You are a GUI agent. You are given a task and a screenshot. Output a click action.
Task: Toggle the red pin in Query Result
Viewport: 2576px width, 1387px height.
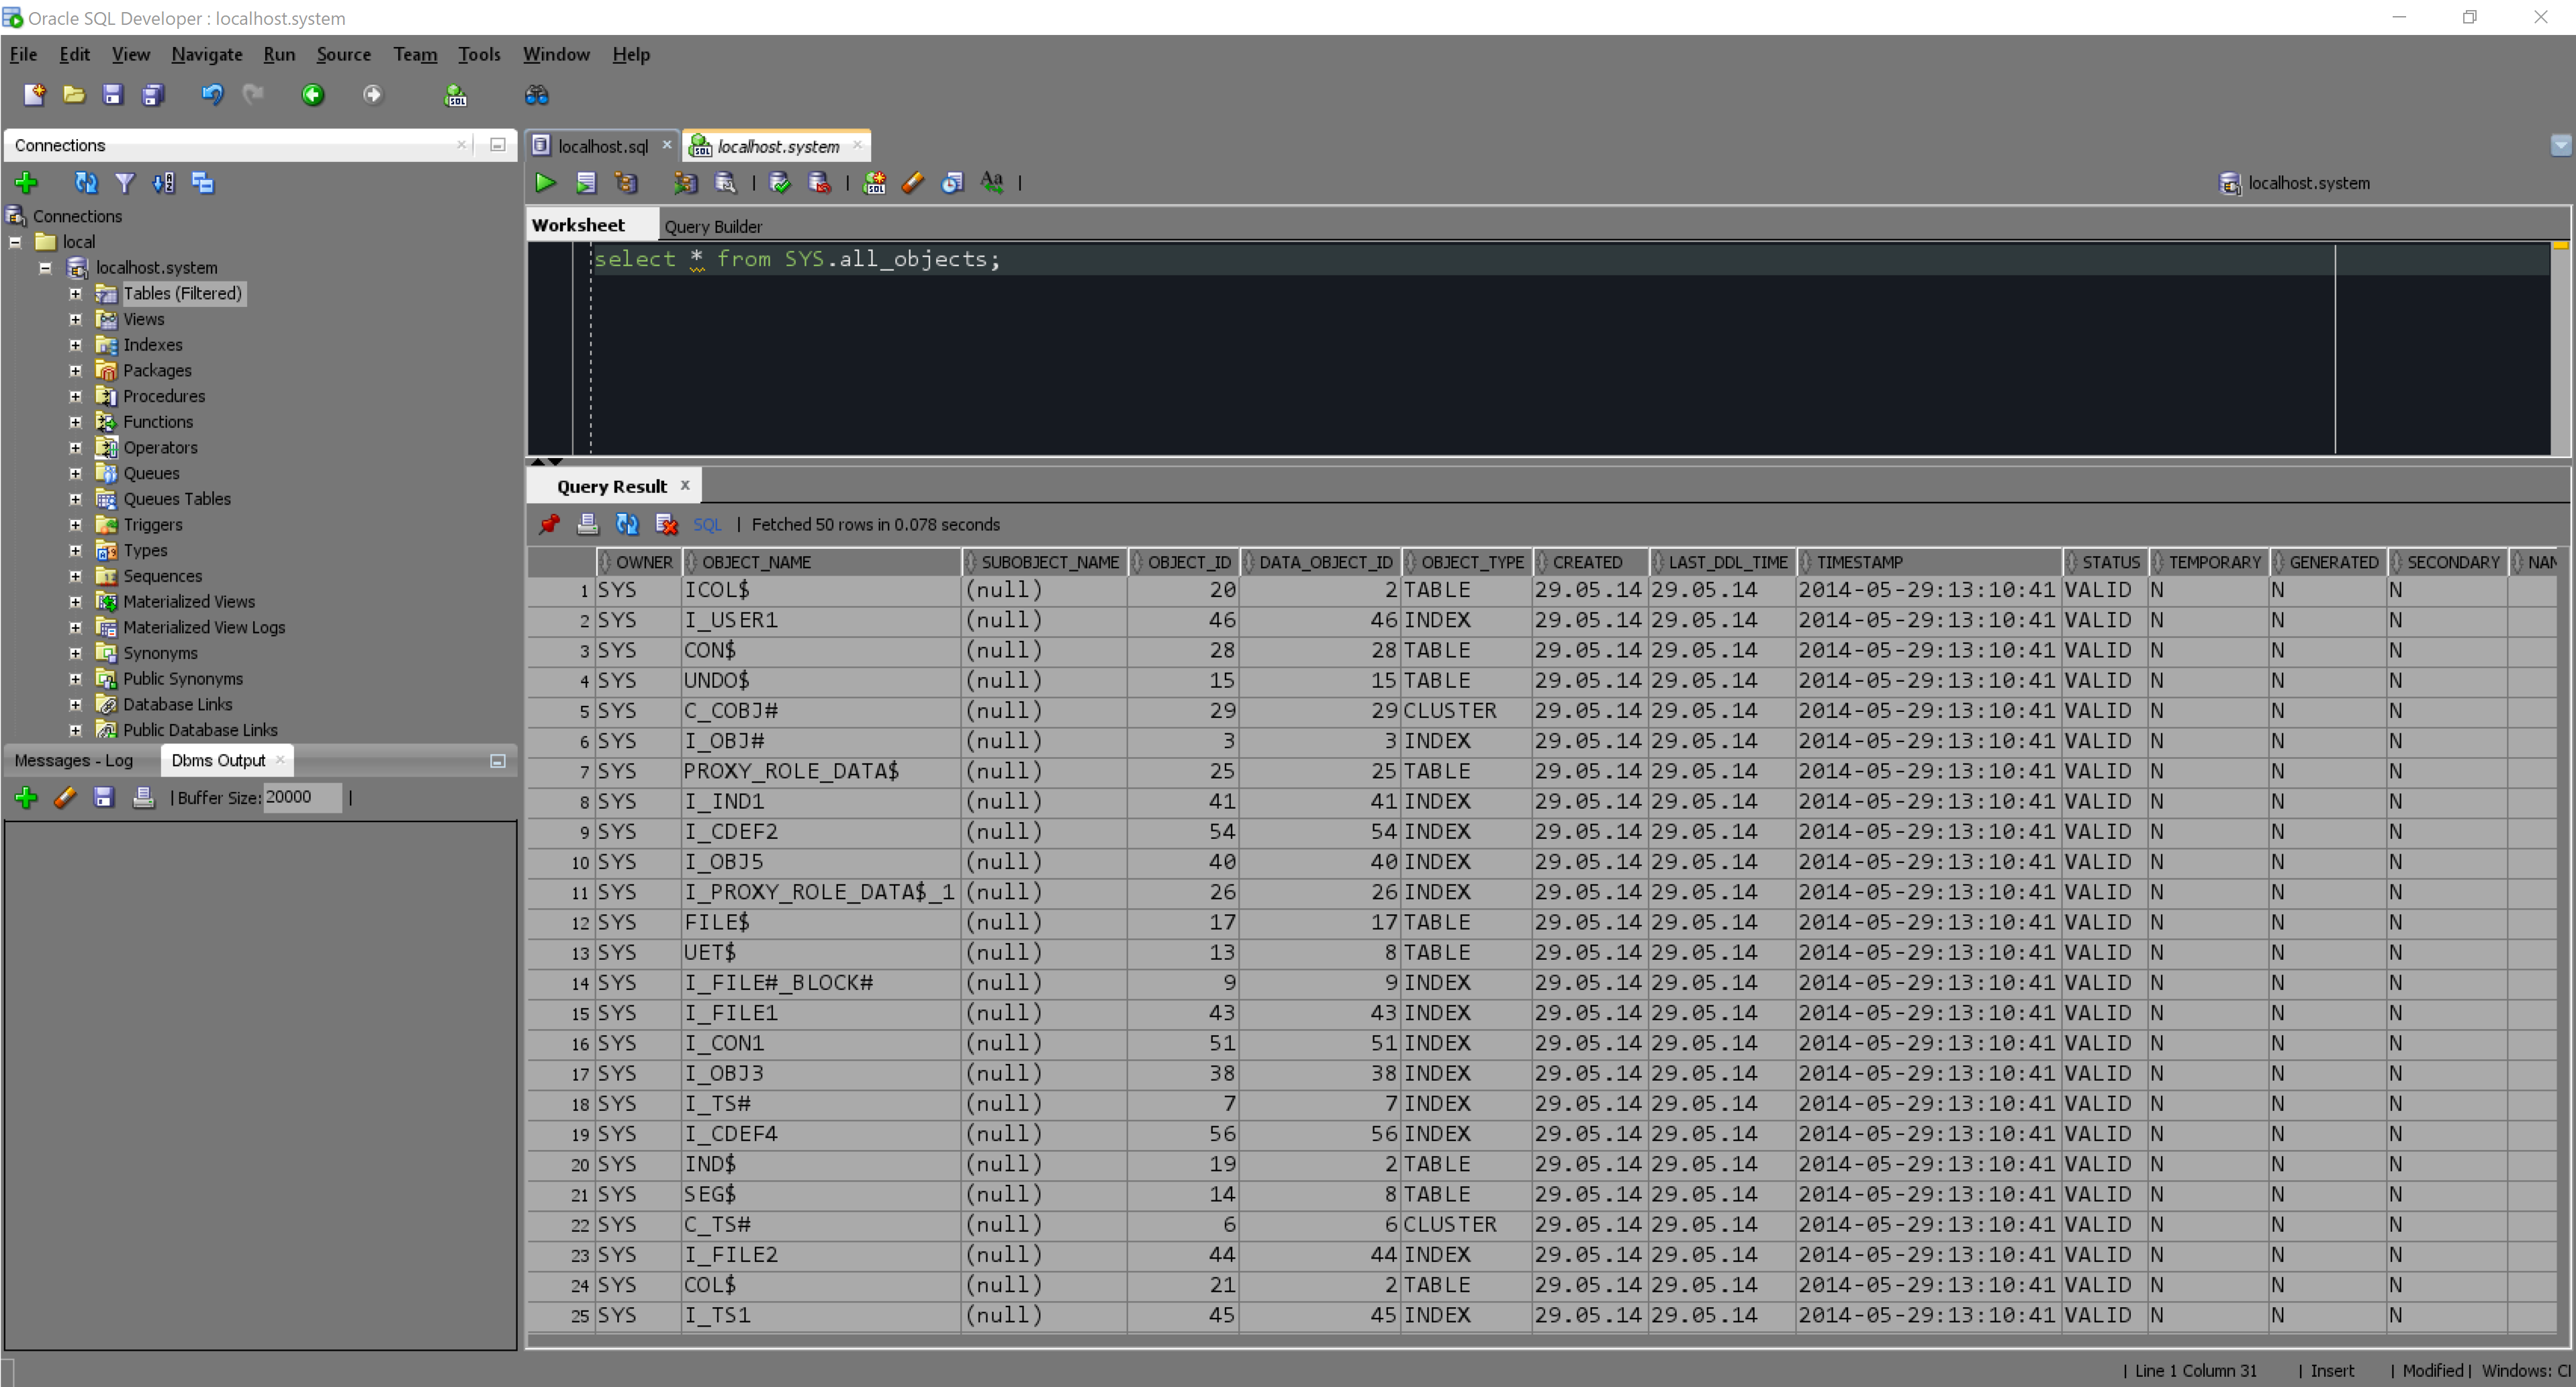[x=549, y=524]
